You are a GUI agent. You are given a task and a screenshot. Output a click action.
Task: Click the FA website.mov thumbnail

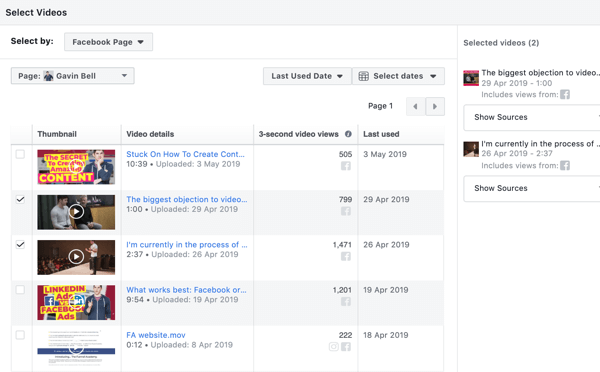(x=76, y=348)
